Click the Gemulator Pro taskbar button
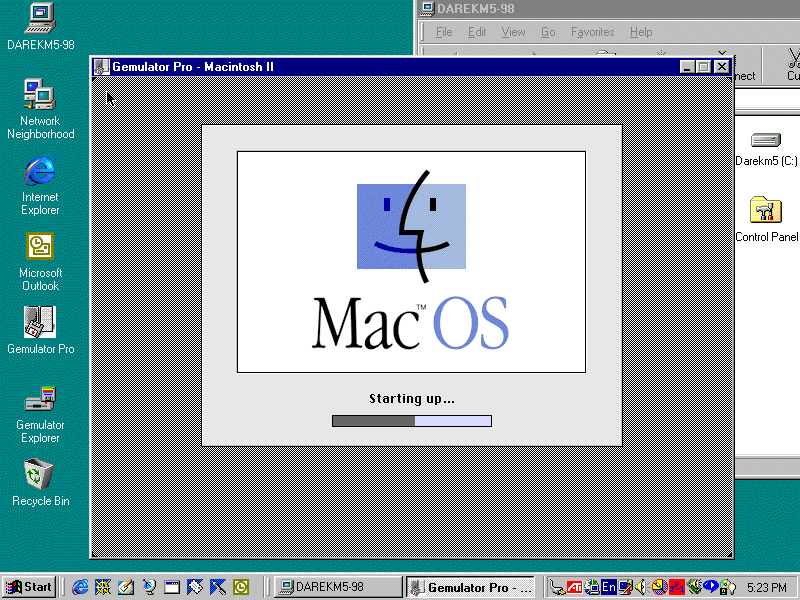This screenshot has height=600, width=800. [472, 587]
